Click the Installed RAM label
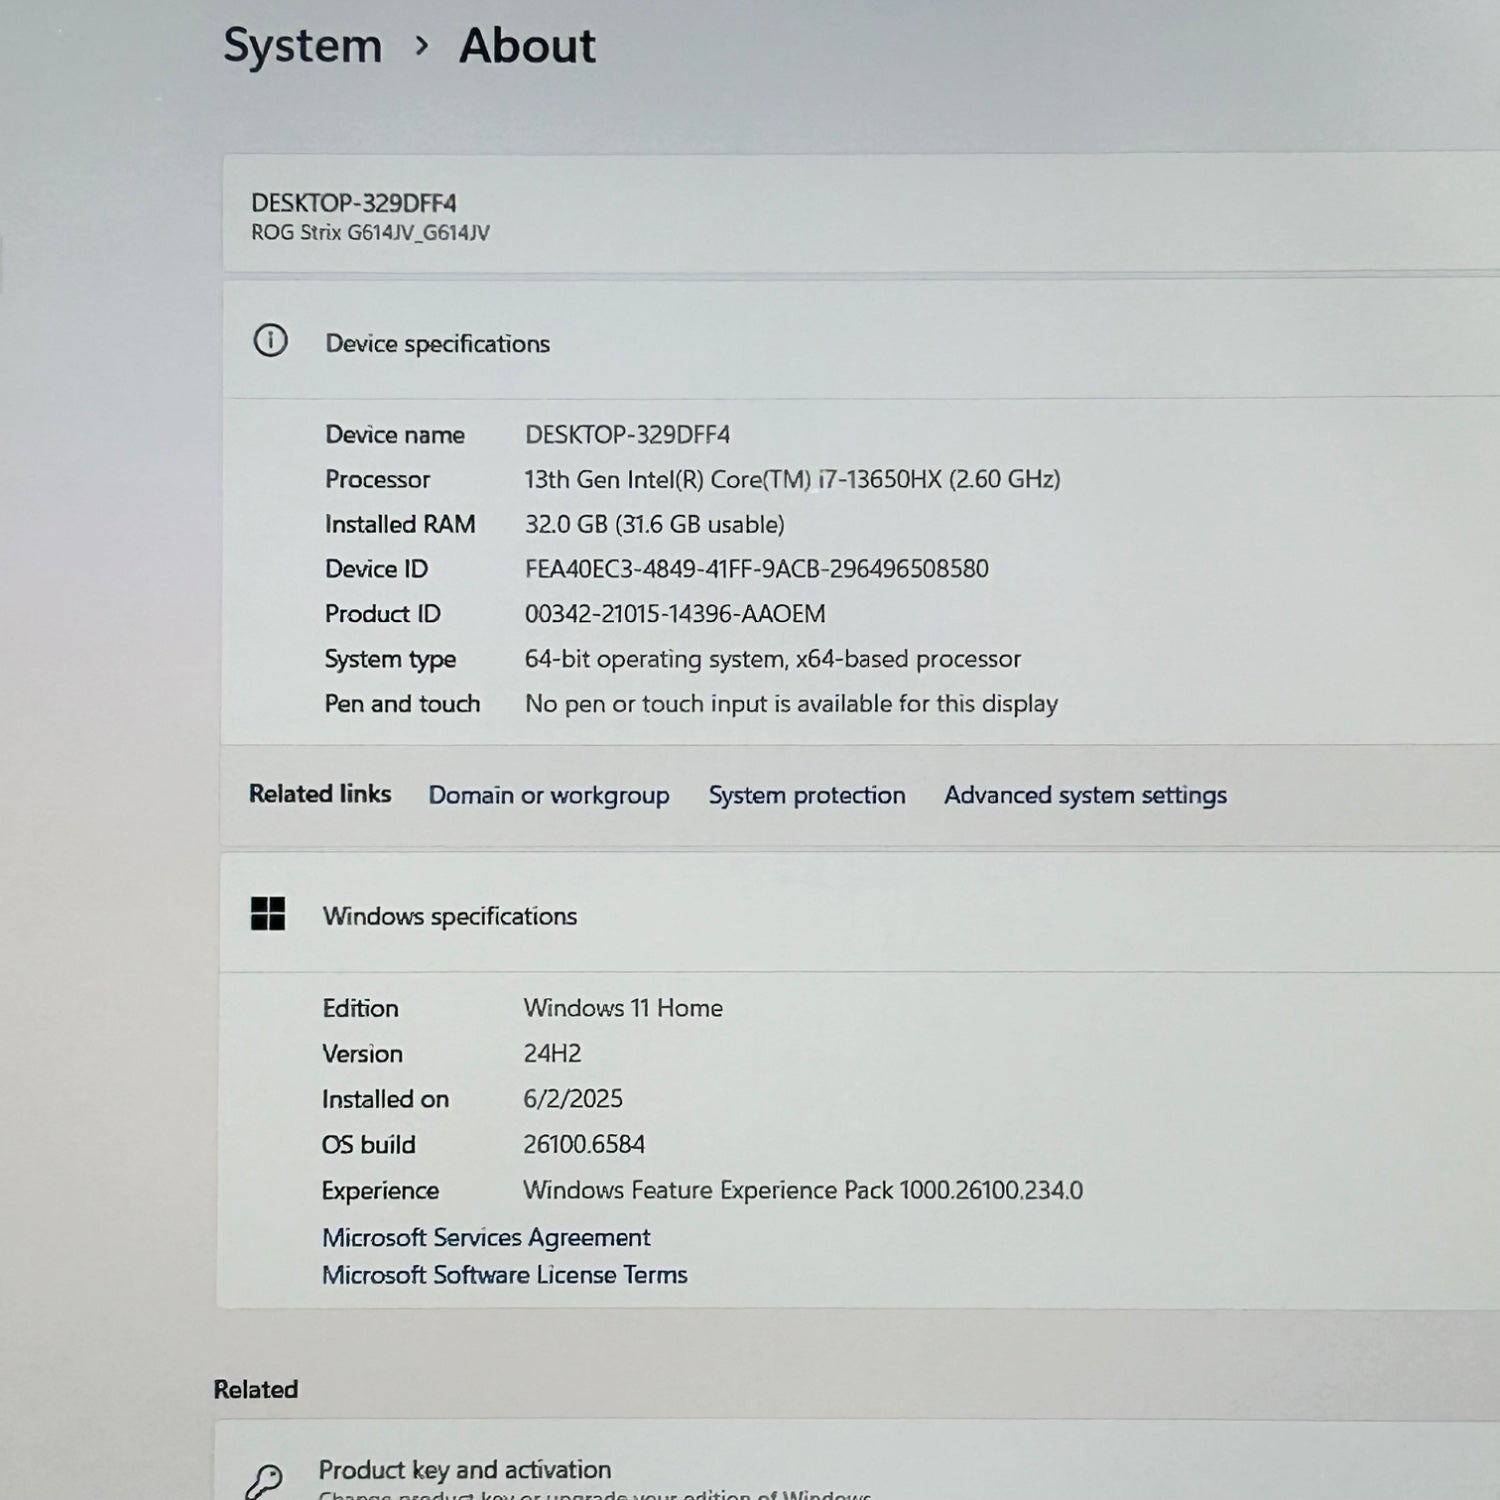This screenshot has height=1500, width=1500. tap(400, 525)
